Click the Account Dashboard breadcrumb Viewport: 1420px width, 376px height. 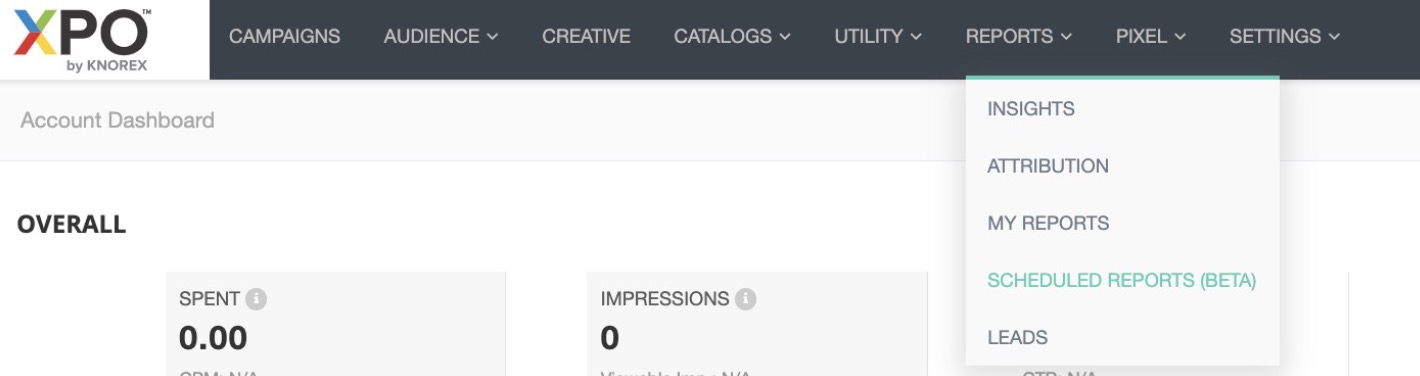pos(117,120)
